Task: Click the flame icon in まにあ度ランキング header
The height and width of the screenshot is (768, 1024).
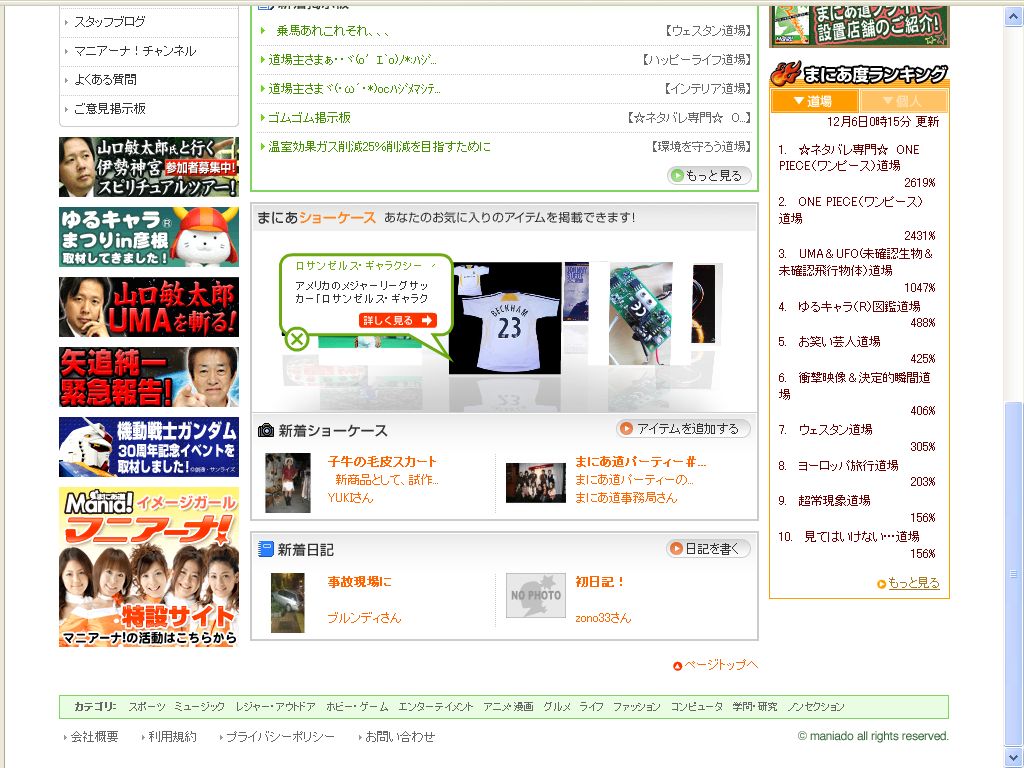Action: 787,72
